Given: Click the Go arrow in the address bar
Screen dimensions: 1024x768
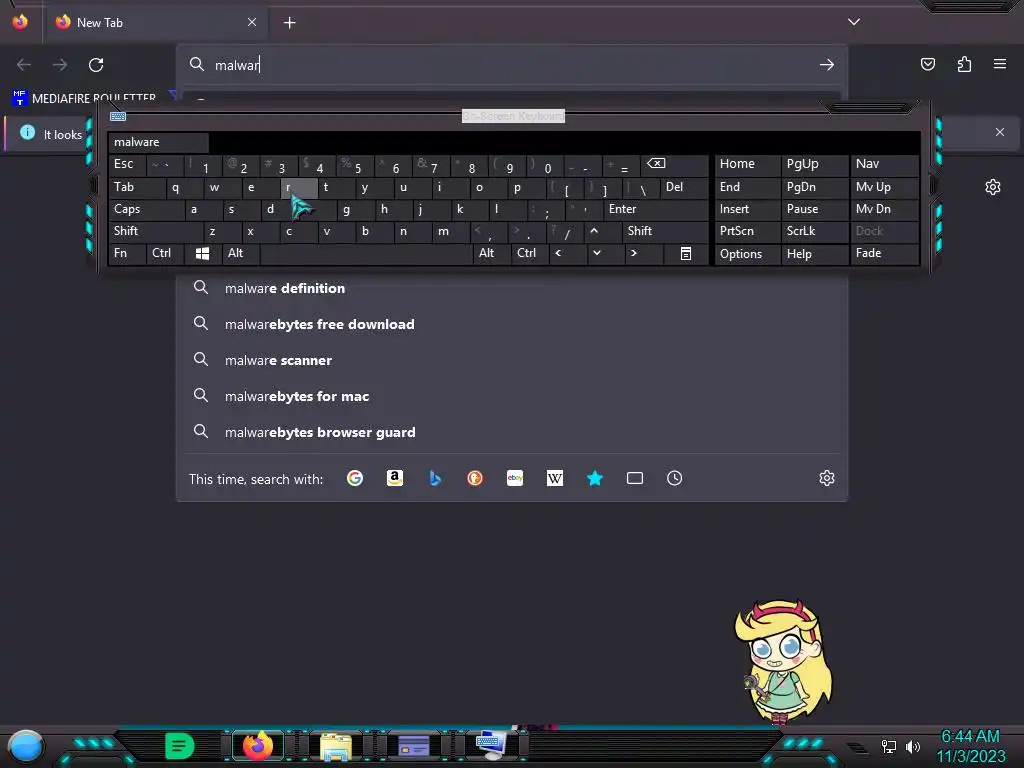Looking at the screenshot, I should [x=826, y=65].
